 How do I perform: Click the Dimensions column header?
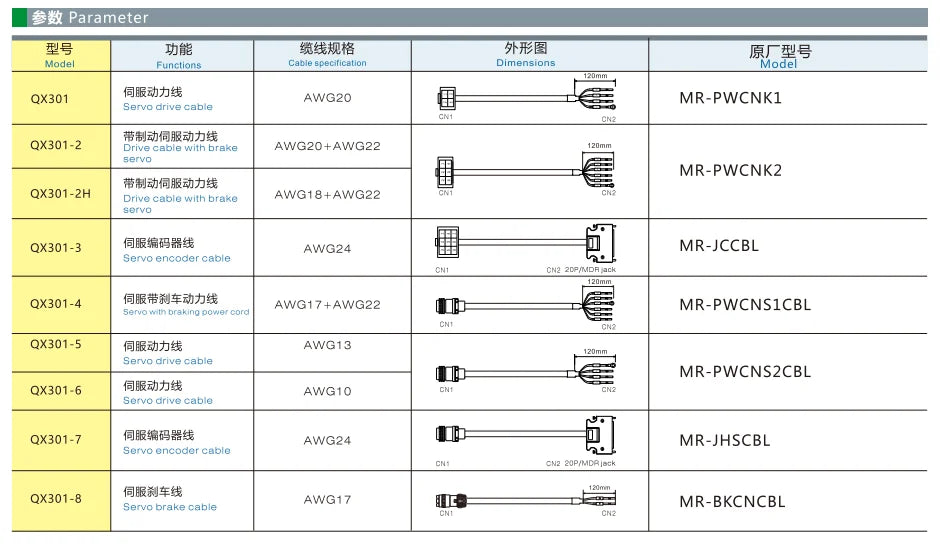coord(529,56)
